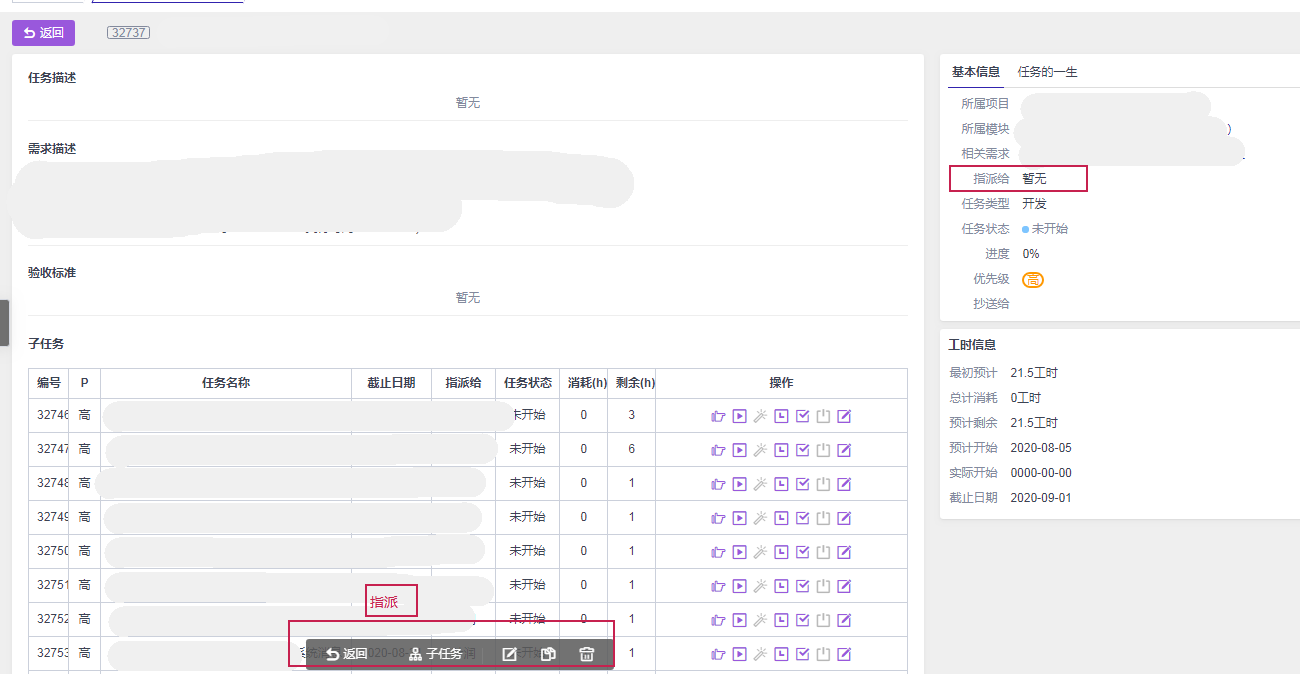
Task: Click the 任务名称 column header
Action: click(x=226, y=383)
